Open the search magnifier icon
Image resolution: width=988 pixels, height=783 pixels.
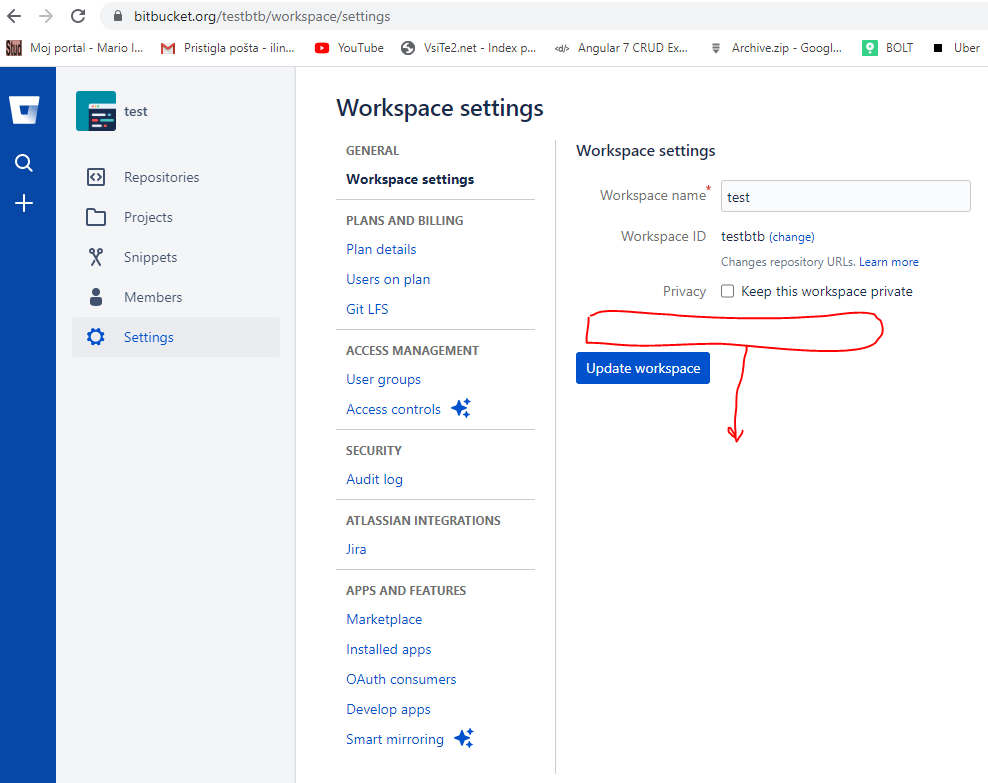[x=24, y=163]
